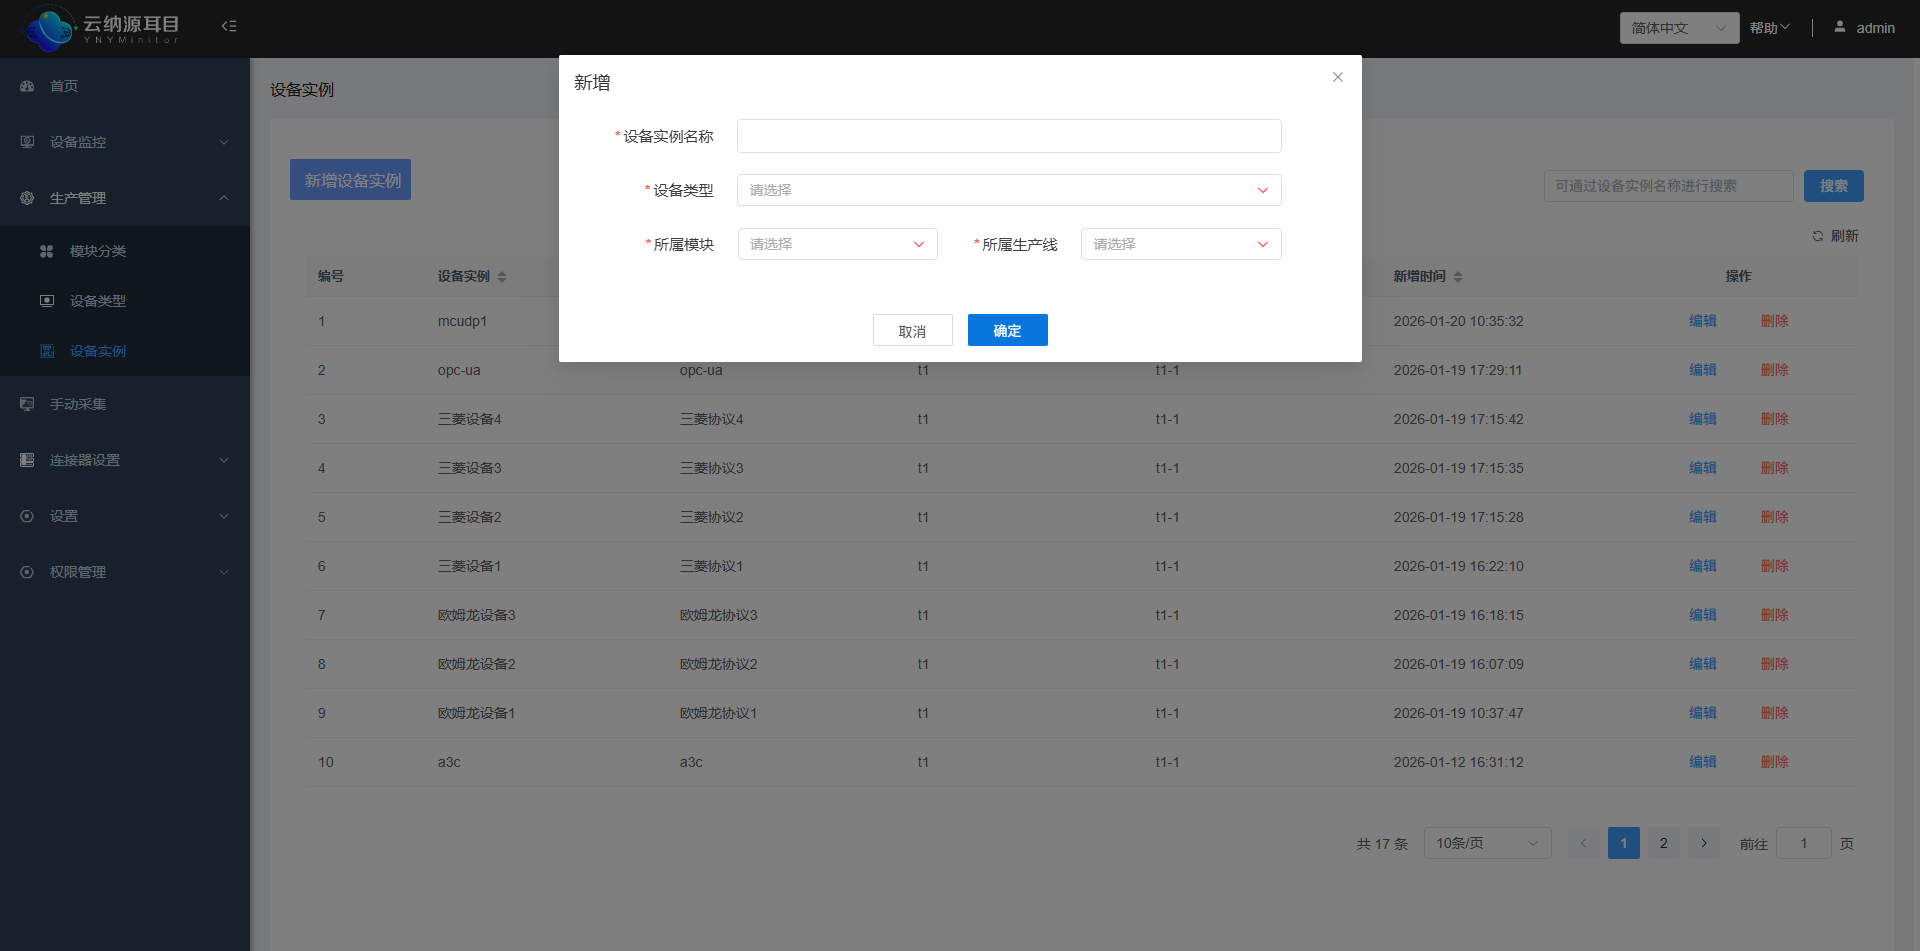This screenshot has width=1920, height=951.
Task: Click the 设备实例名称 input field
Action: (x=1008, y=136)
